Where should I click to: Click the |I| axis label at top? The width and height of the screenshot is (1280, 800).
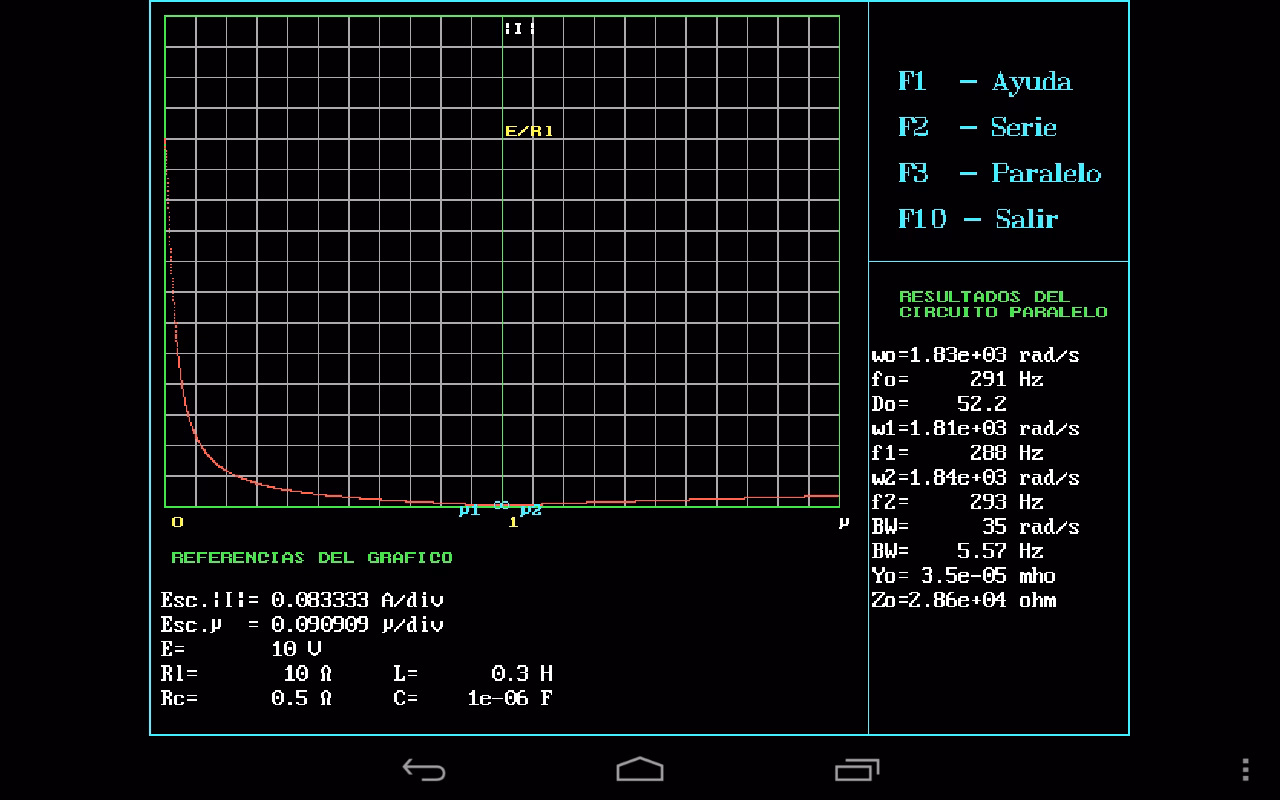[519, 29]
